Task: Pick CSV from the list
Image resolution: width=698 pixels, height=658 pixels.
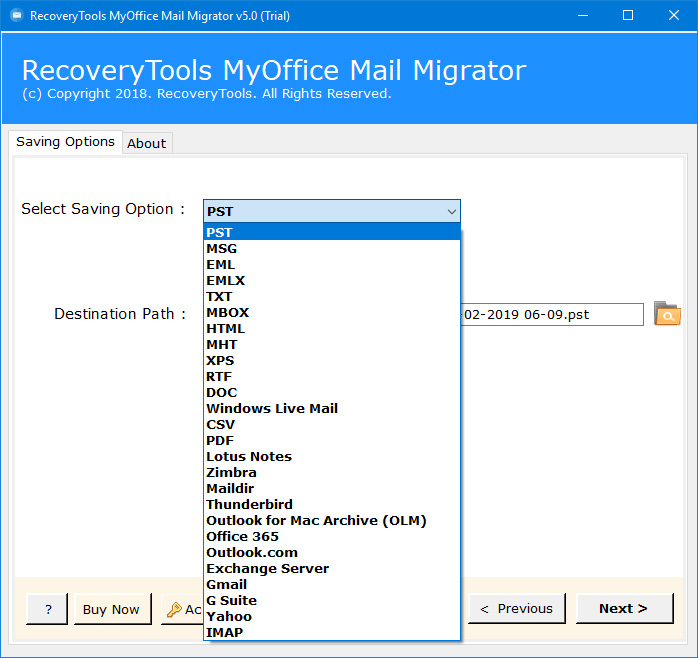Action: pyautogui.click(x=332, y=425)
